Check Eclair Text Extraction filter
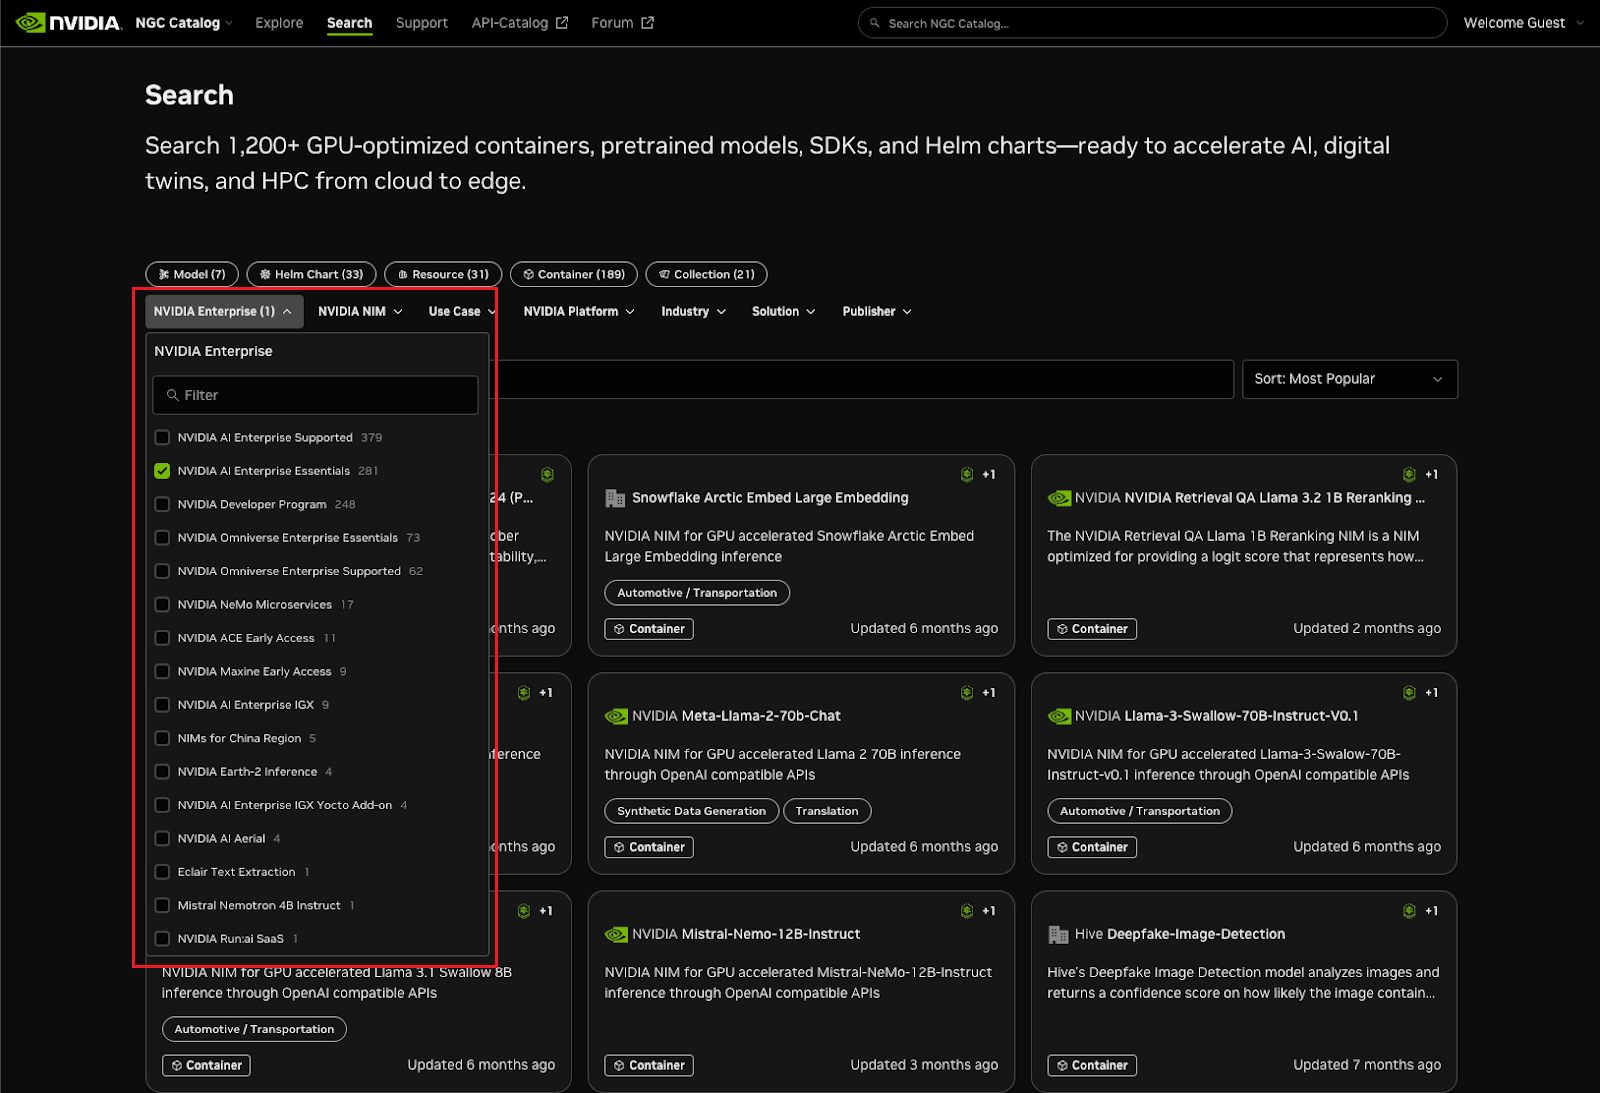This screenshot has height=1093, width=1600. click(162, 872)
